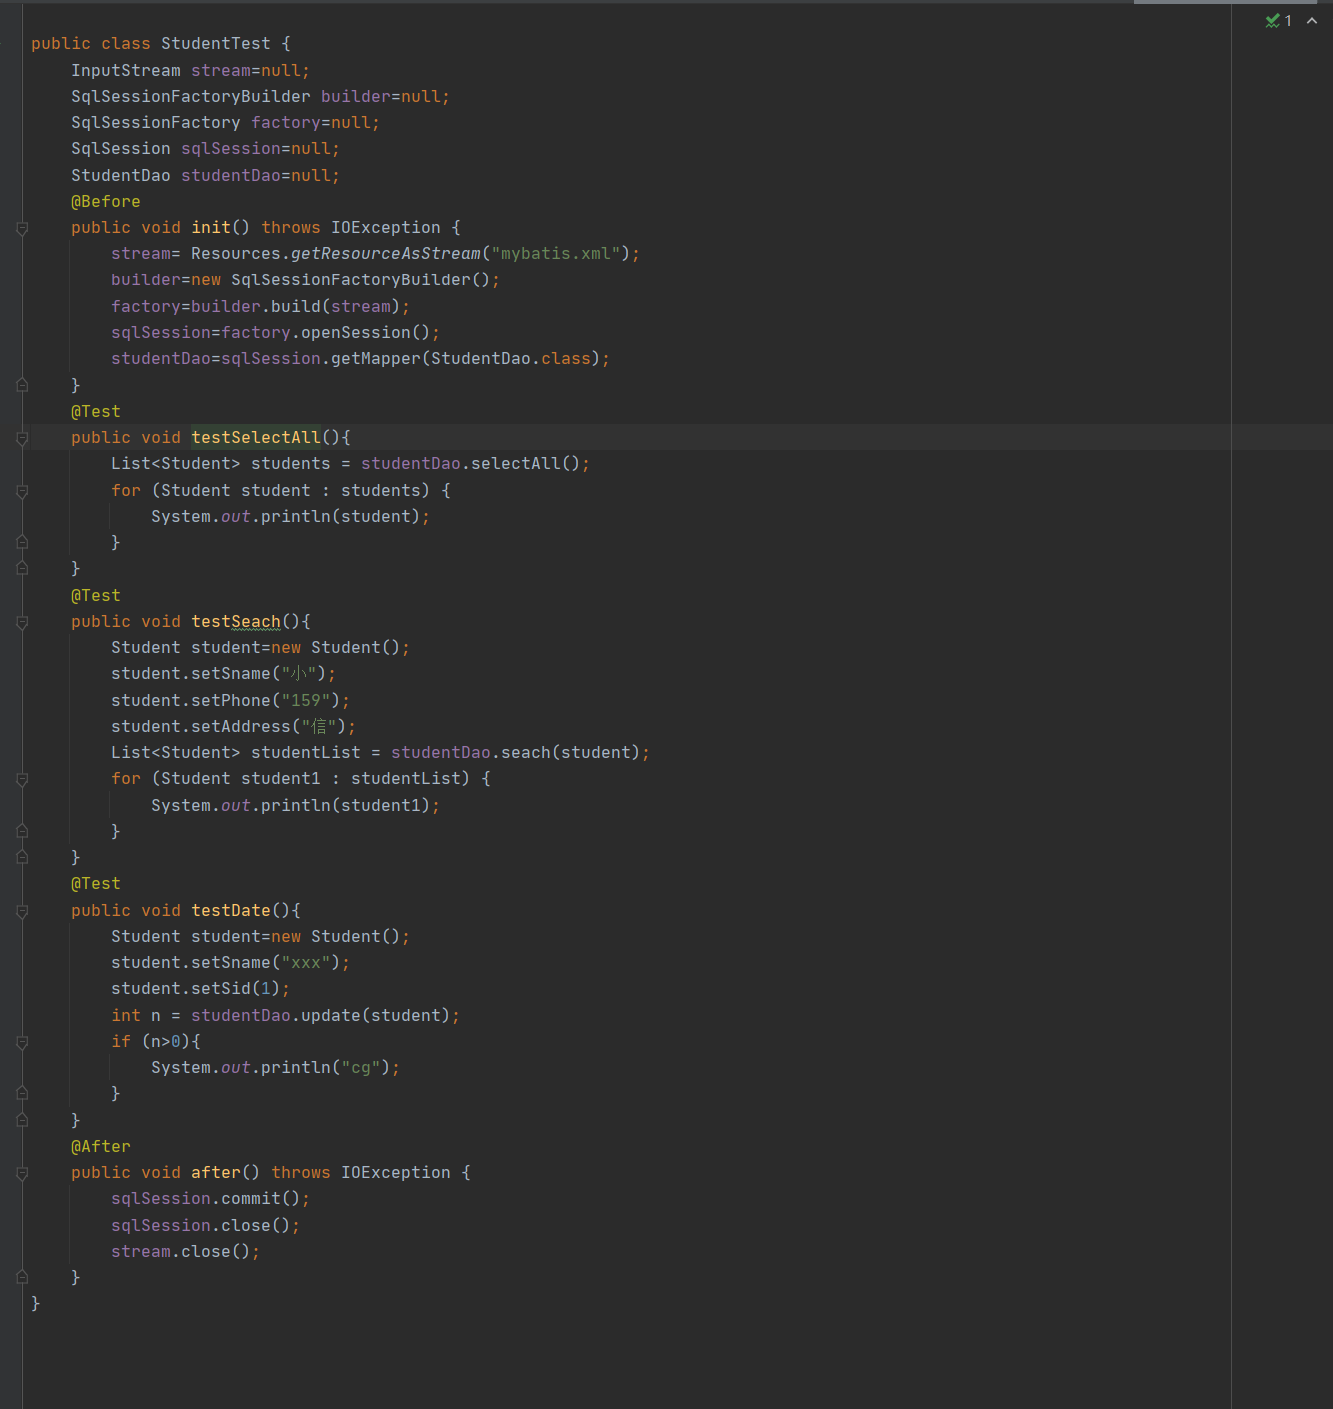
Task: Click the 'int n' variable declaration
Action: coord(136,1016)
